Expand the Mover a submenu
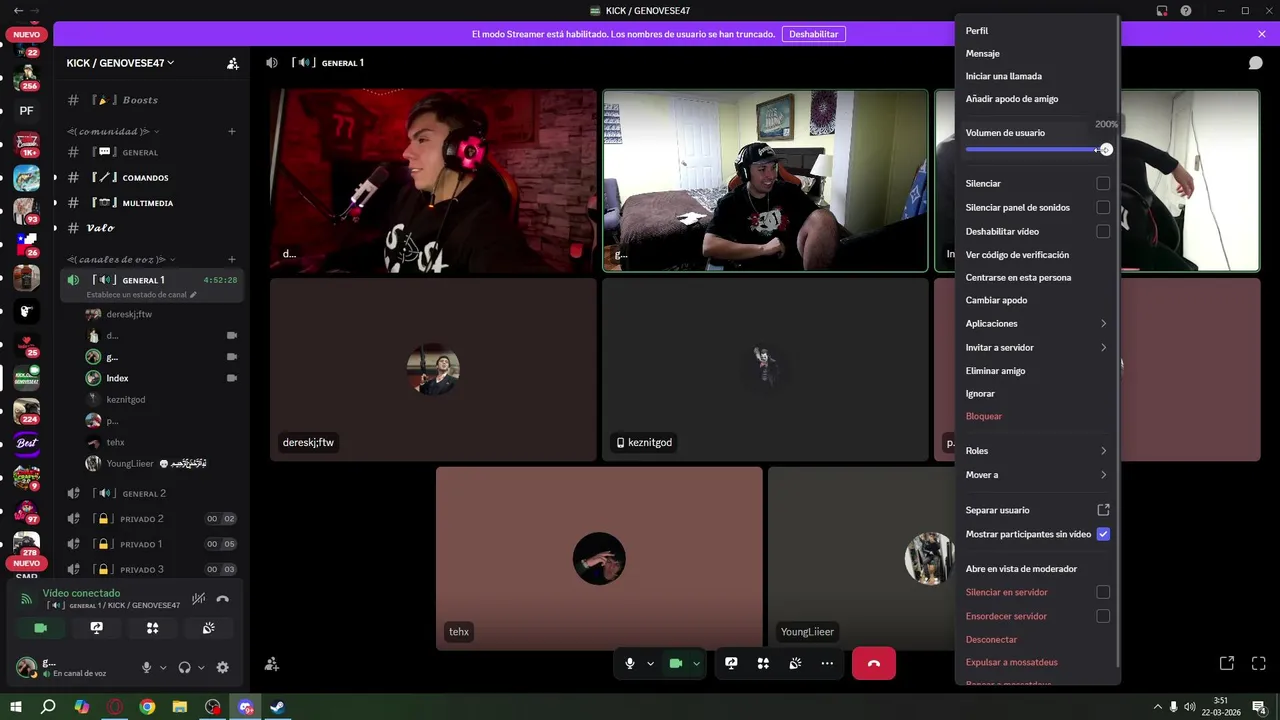The height and width of the screenshot is (720, 1280). (x=1036, y=475)
